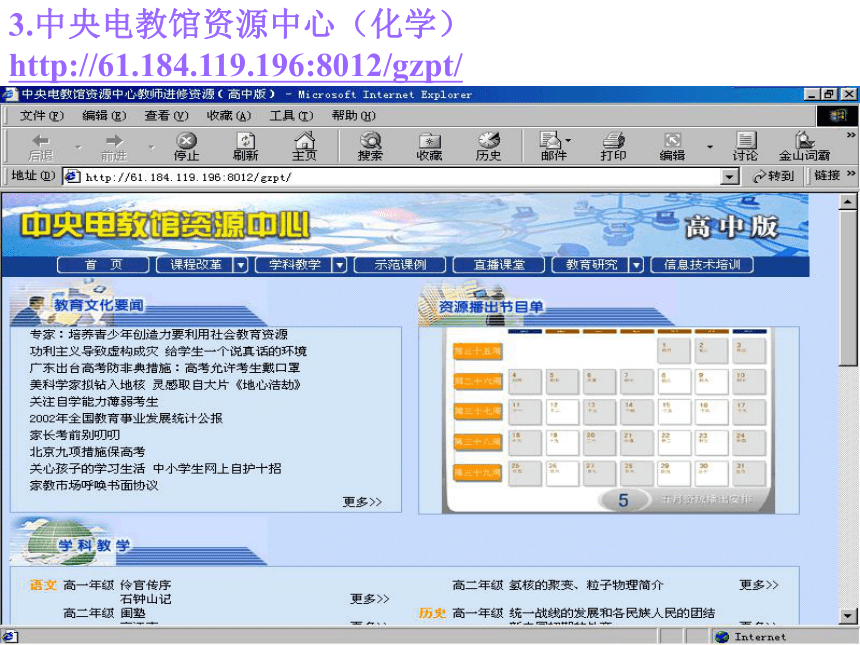Screen dimensions: 860x645
Task: Click the page icon in address bar
Action: (x=72, y=177)
